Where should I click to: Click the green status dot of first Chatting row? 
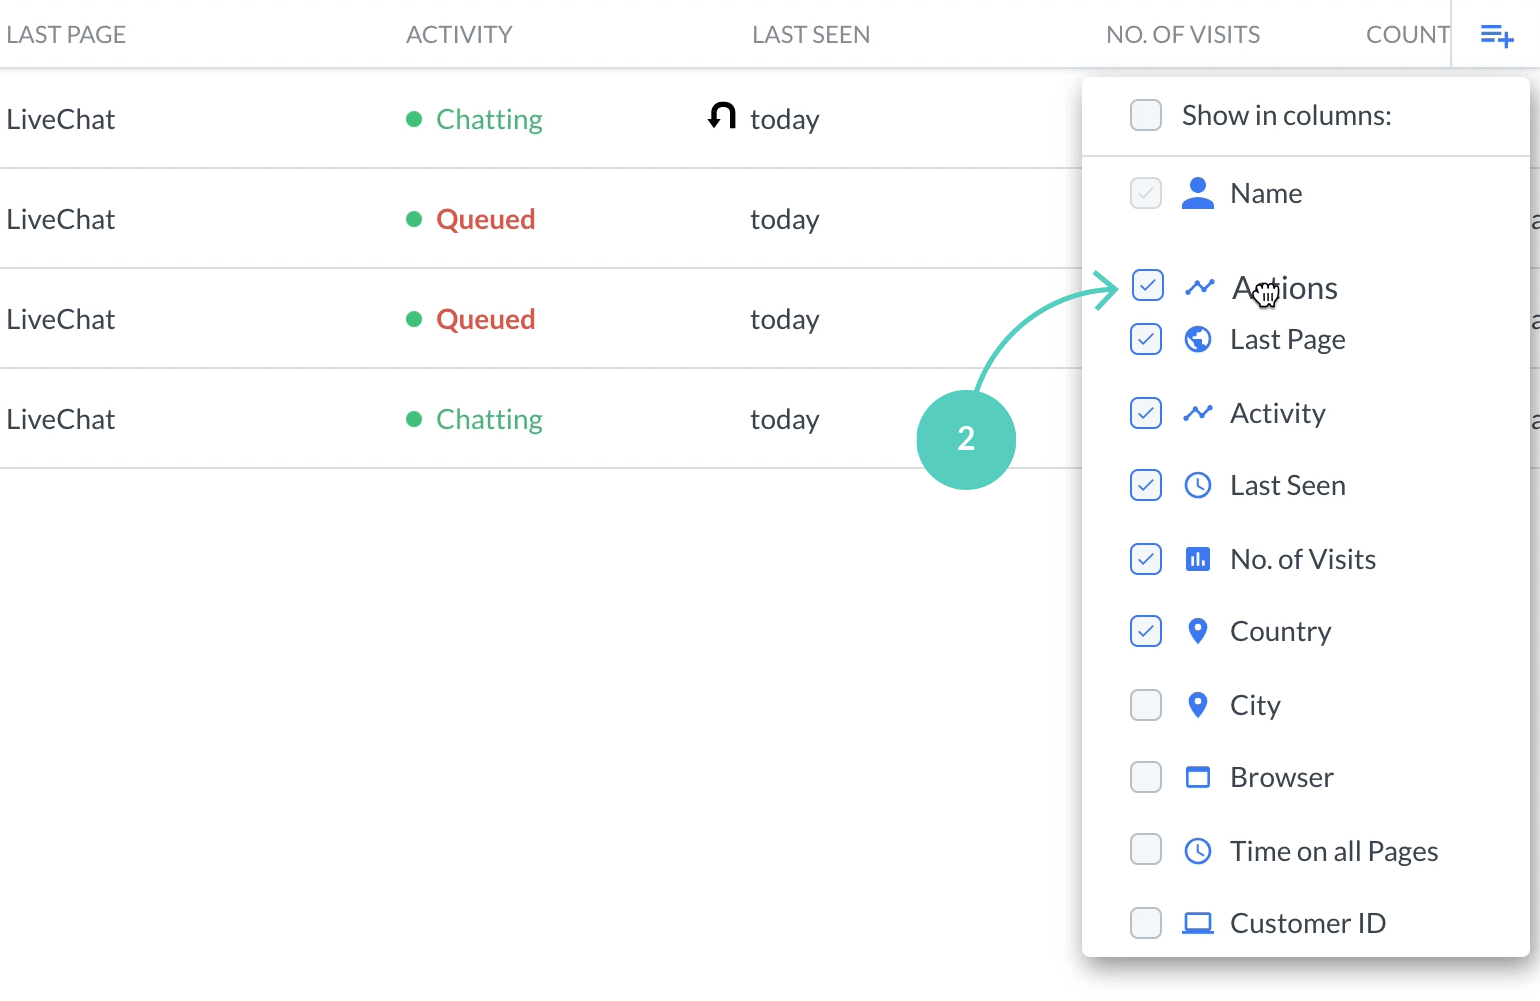414,119
